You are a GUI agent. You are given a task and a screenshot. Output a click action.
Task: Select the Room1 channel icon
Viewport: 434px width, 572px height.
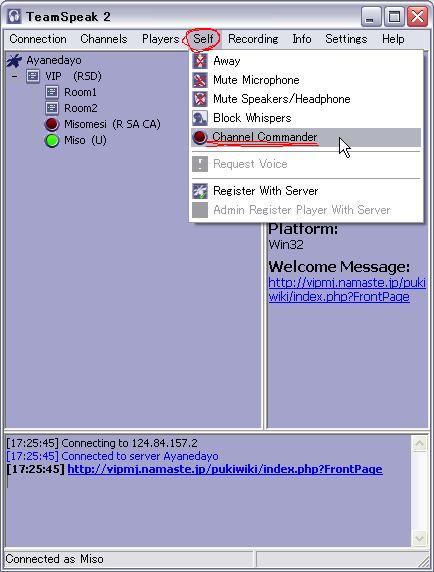[x=52, y=92]
